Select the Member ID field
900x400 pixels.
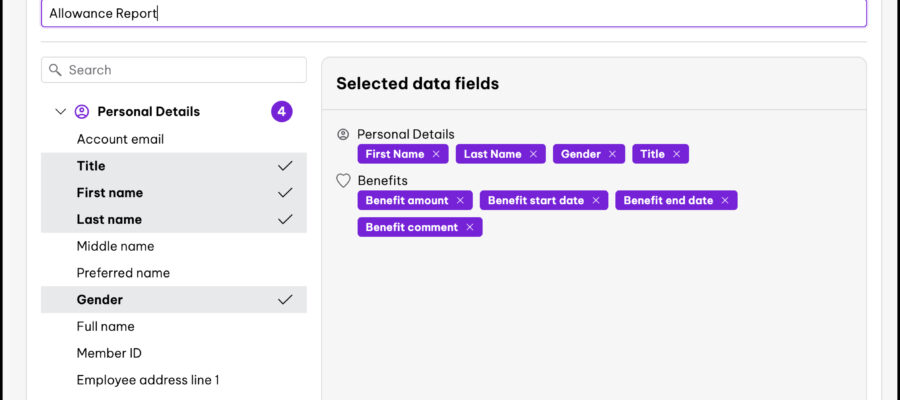click(174, 353)
